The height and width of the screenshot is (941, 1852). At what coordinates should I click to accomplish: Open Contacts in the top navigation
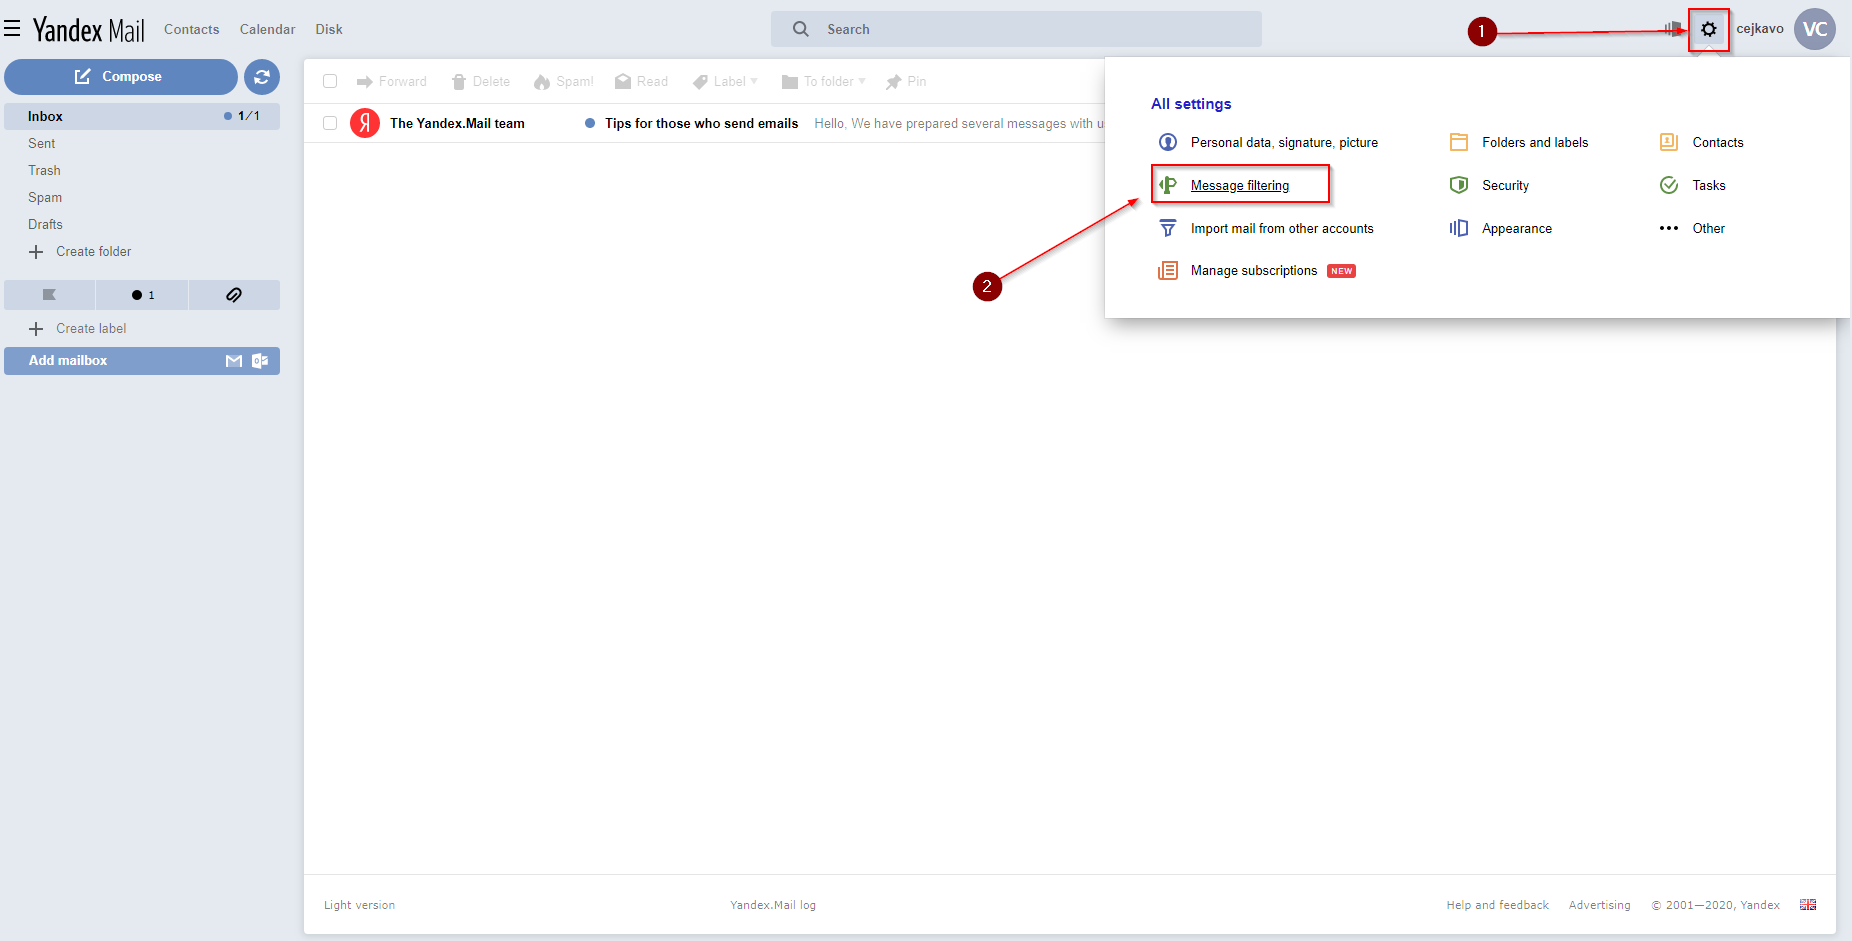pyautogui.click(x=192, y=29)
